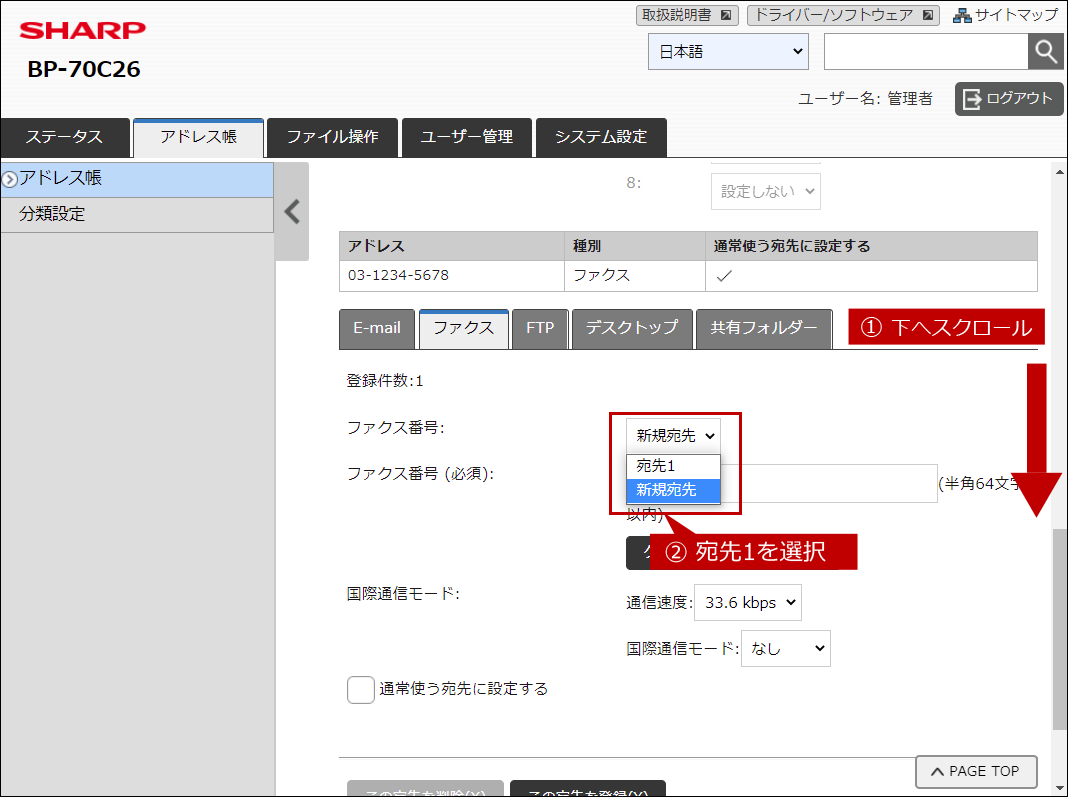Switch to the ファクス destination tab

pyautogui.click(x=464, y=328)
